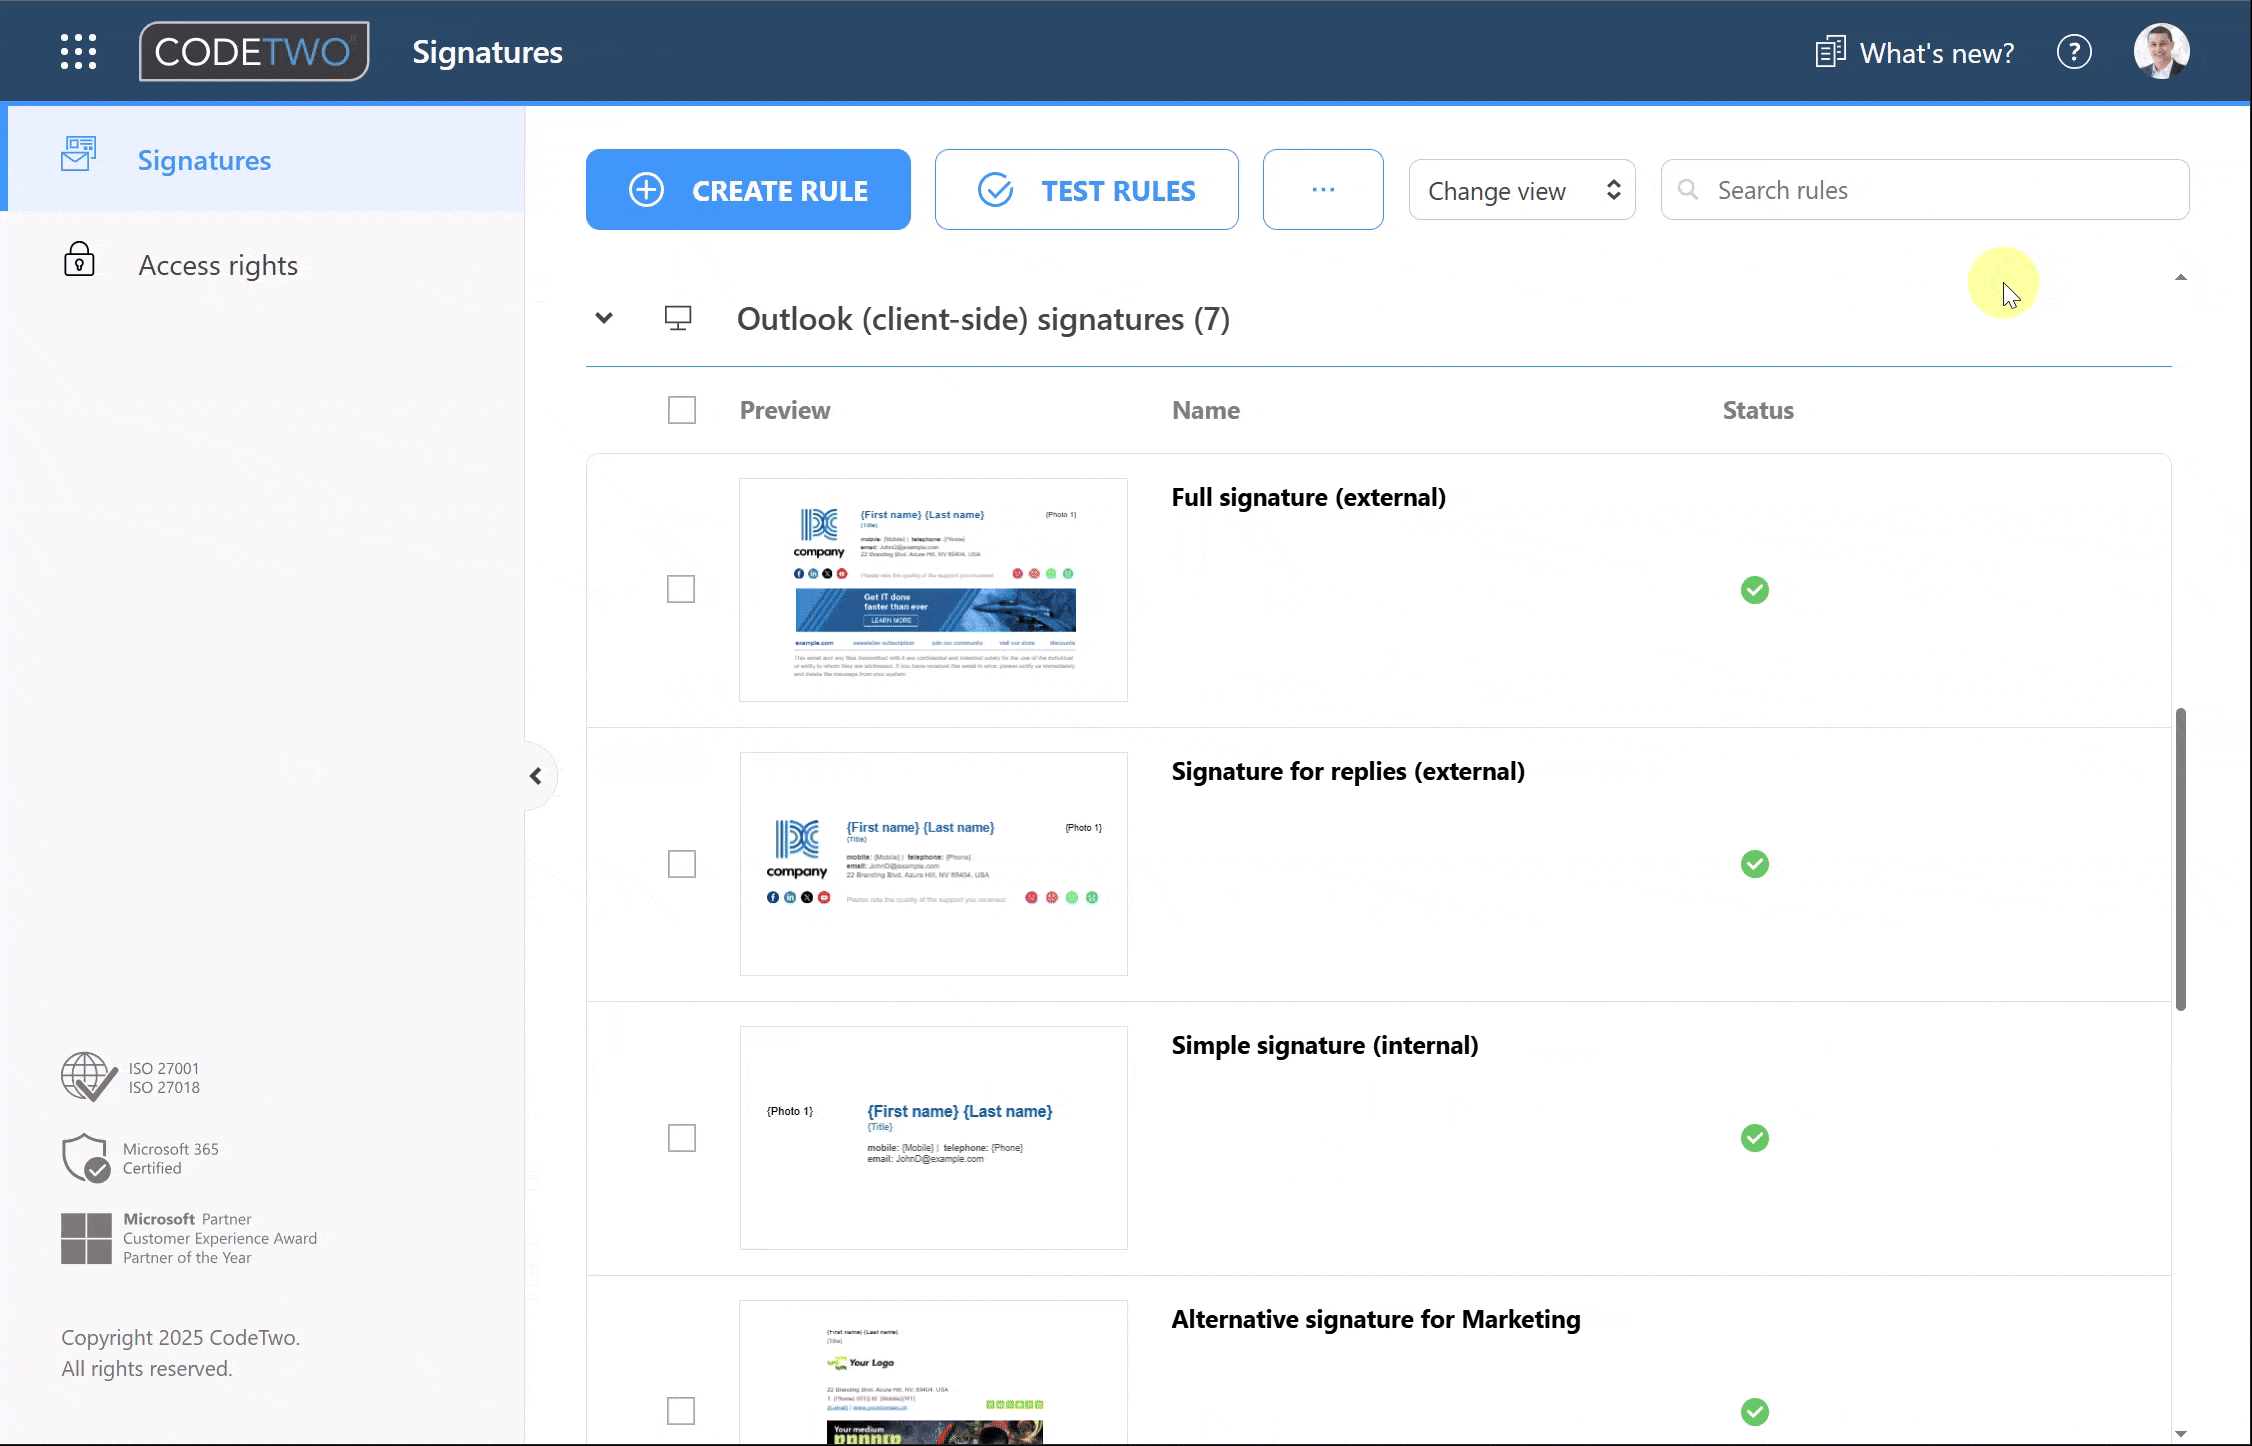Screen dimensions: 2252x1446
Task: Open the Full signature (external) preview thumbnail
Action: tap(933, 590)
